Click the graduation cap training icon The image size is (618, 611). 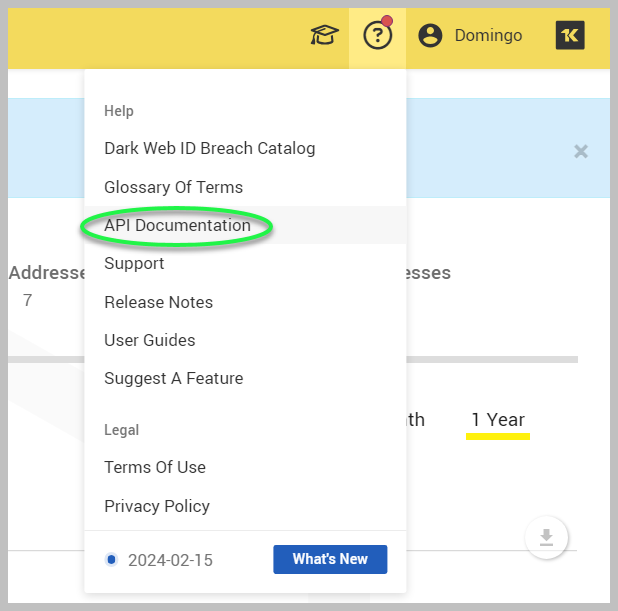point(324,36)
